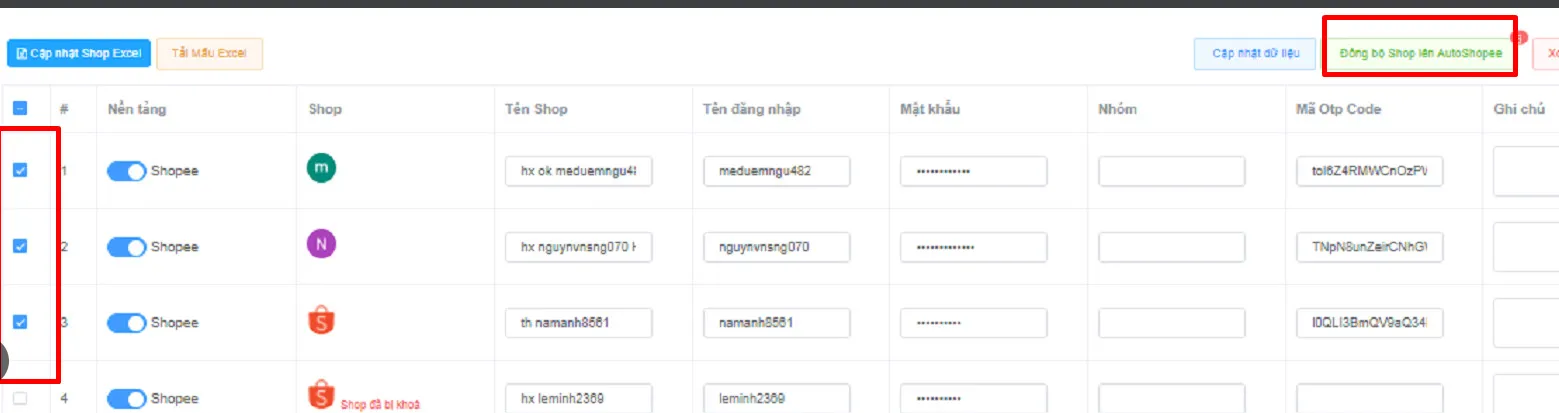Click the Excel icon on Cập nhật Shop Excel
1559x413 pixels.
pyautogui.click(x=21, y=54)
